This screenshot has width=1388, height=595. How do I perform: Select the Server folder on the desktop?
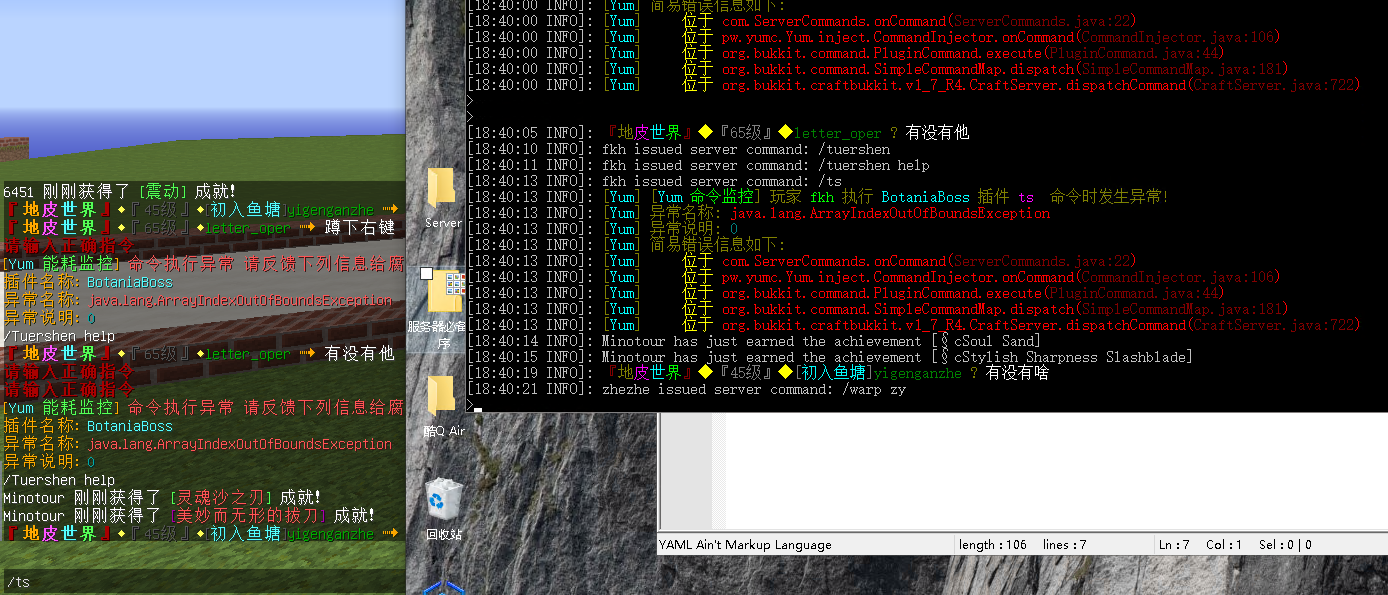[442, 198]
